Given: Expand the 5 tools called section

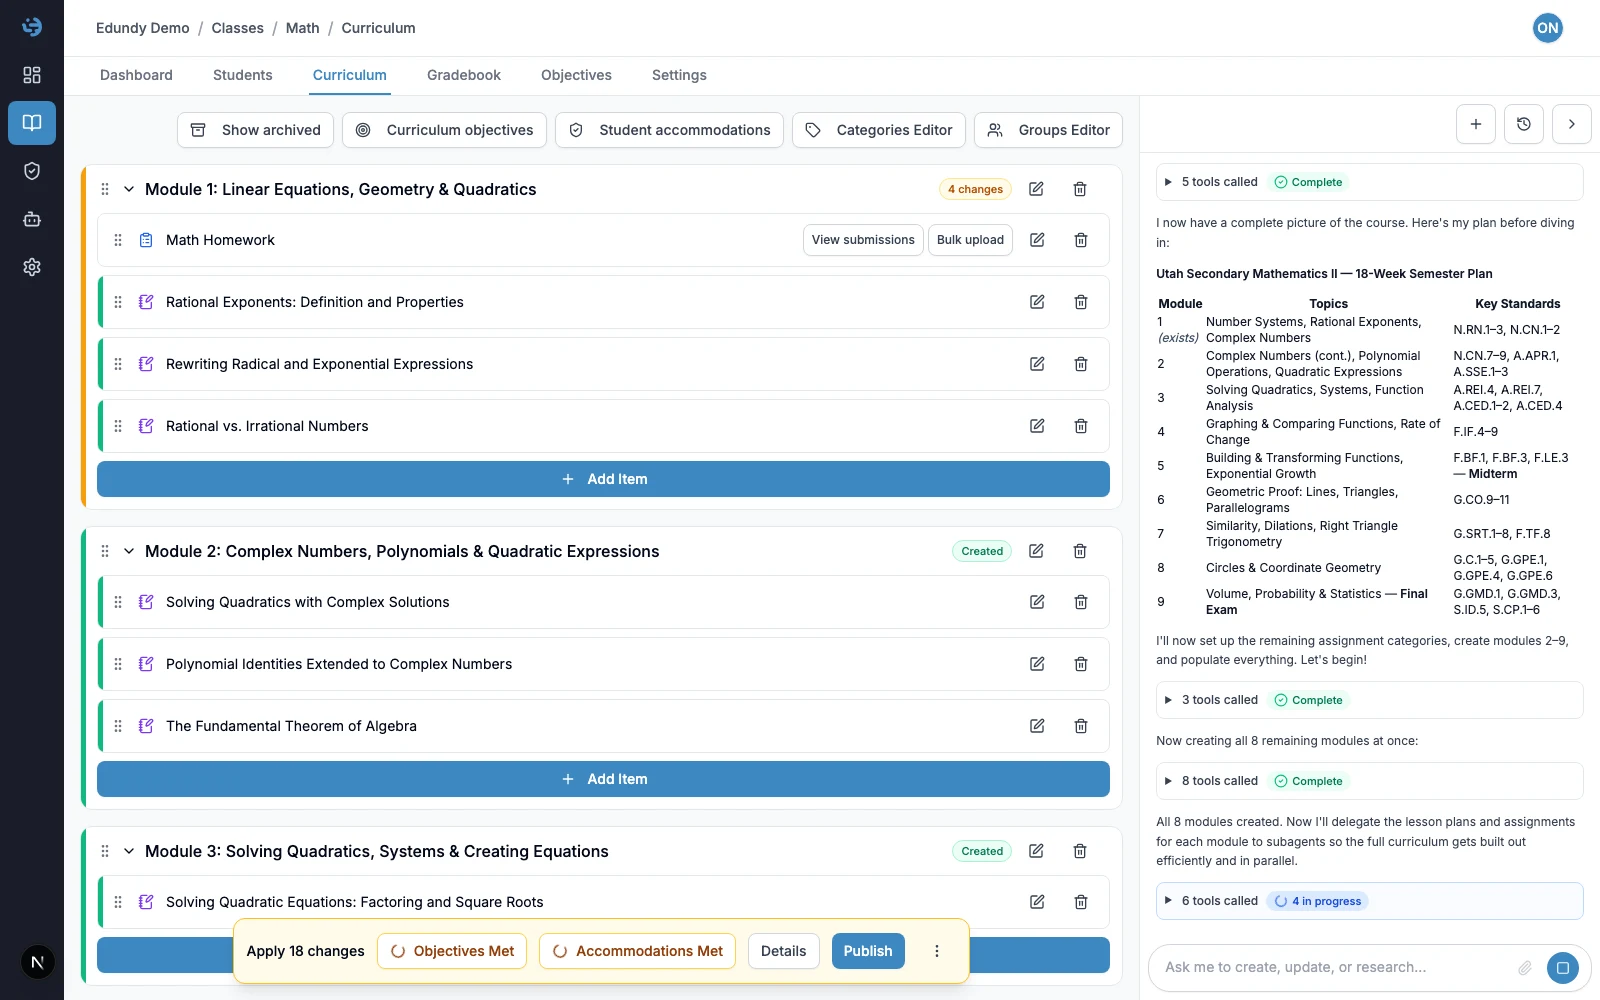Looking at the screenshot, I should click(1369, 182).
